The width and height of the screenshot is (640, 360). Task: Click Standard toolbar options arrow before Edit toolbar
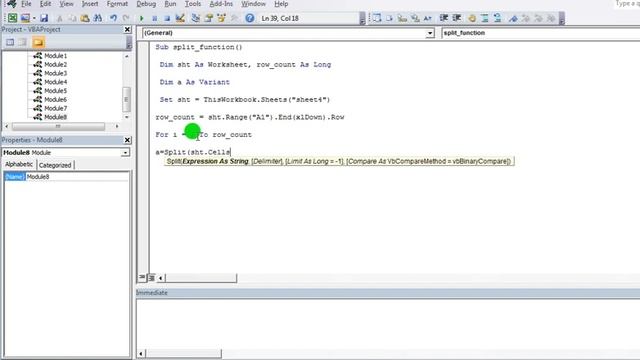pyautogui.click(x=362, y=18)
